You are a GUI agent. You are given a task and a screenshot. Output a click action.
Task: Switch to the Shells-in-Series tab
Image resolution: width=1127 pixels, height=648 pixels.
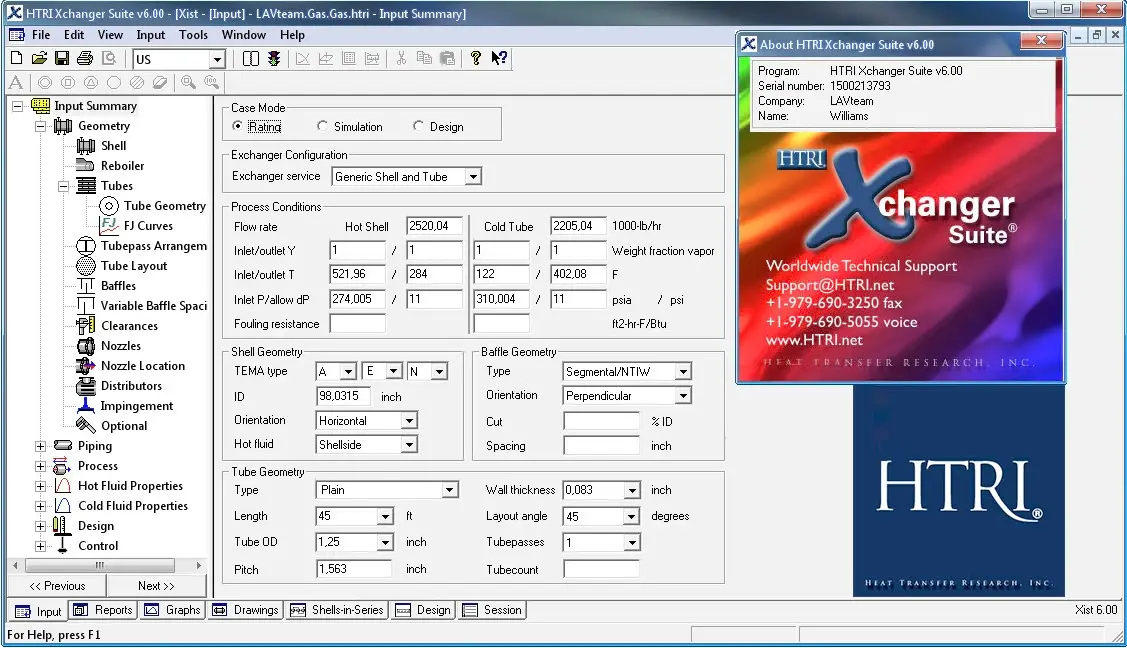(x=337, y=610)
